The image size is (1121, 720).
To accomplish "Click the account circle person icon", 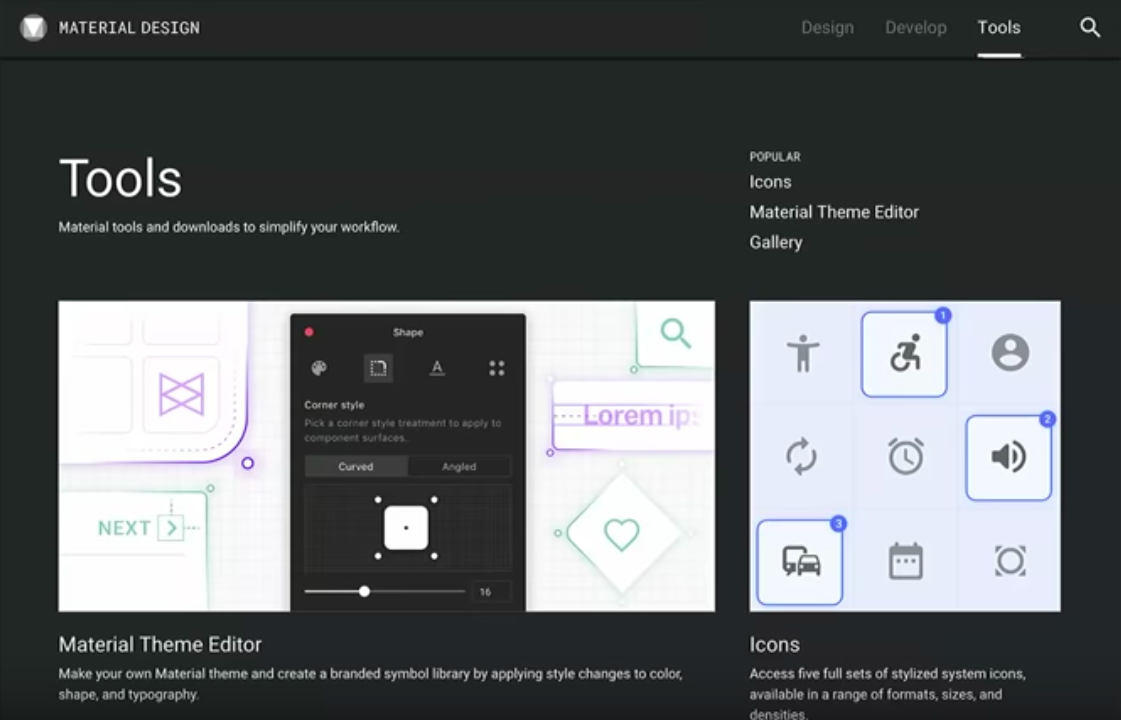I will tap(1010, 353).
